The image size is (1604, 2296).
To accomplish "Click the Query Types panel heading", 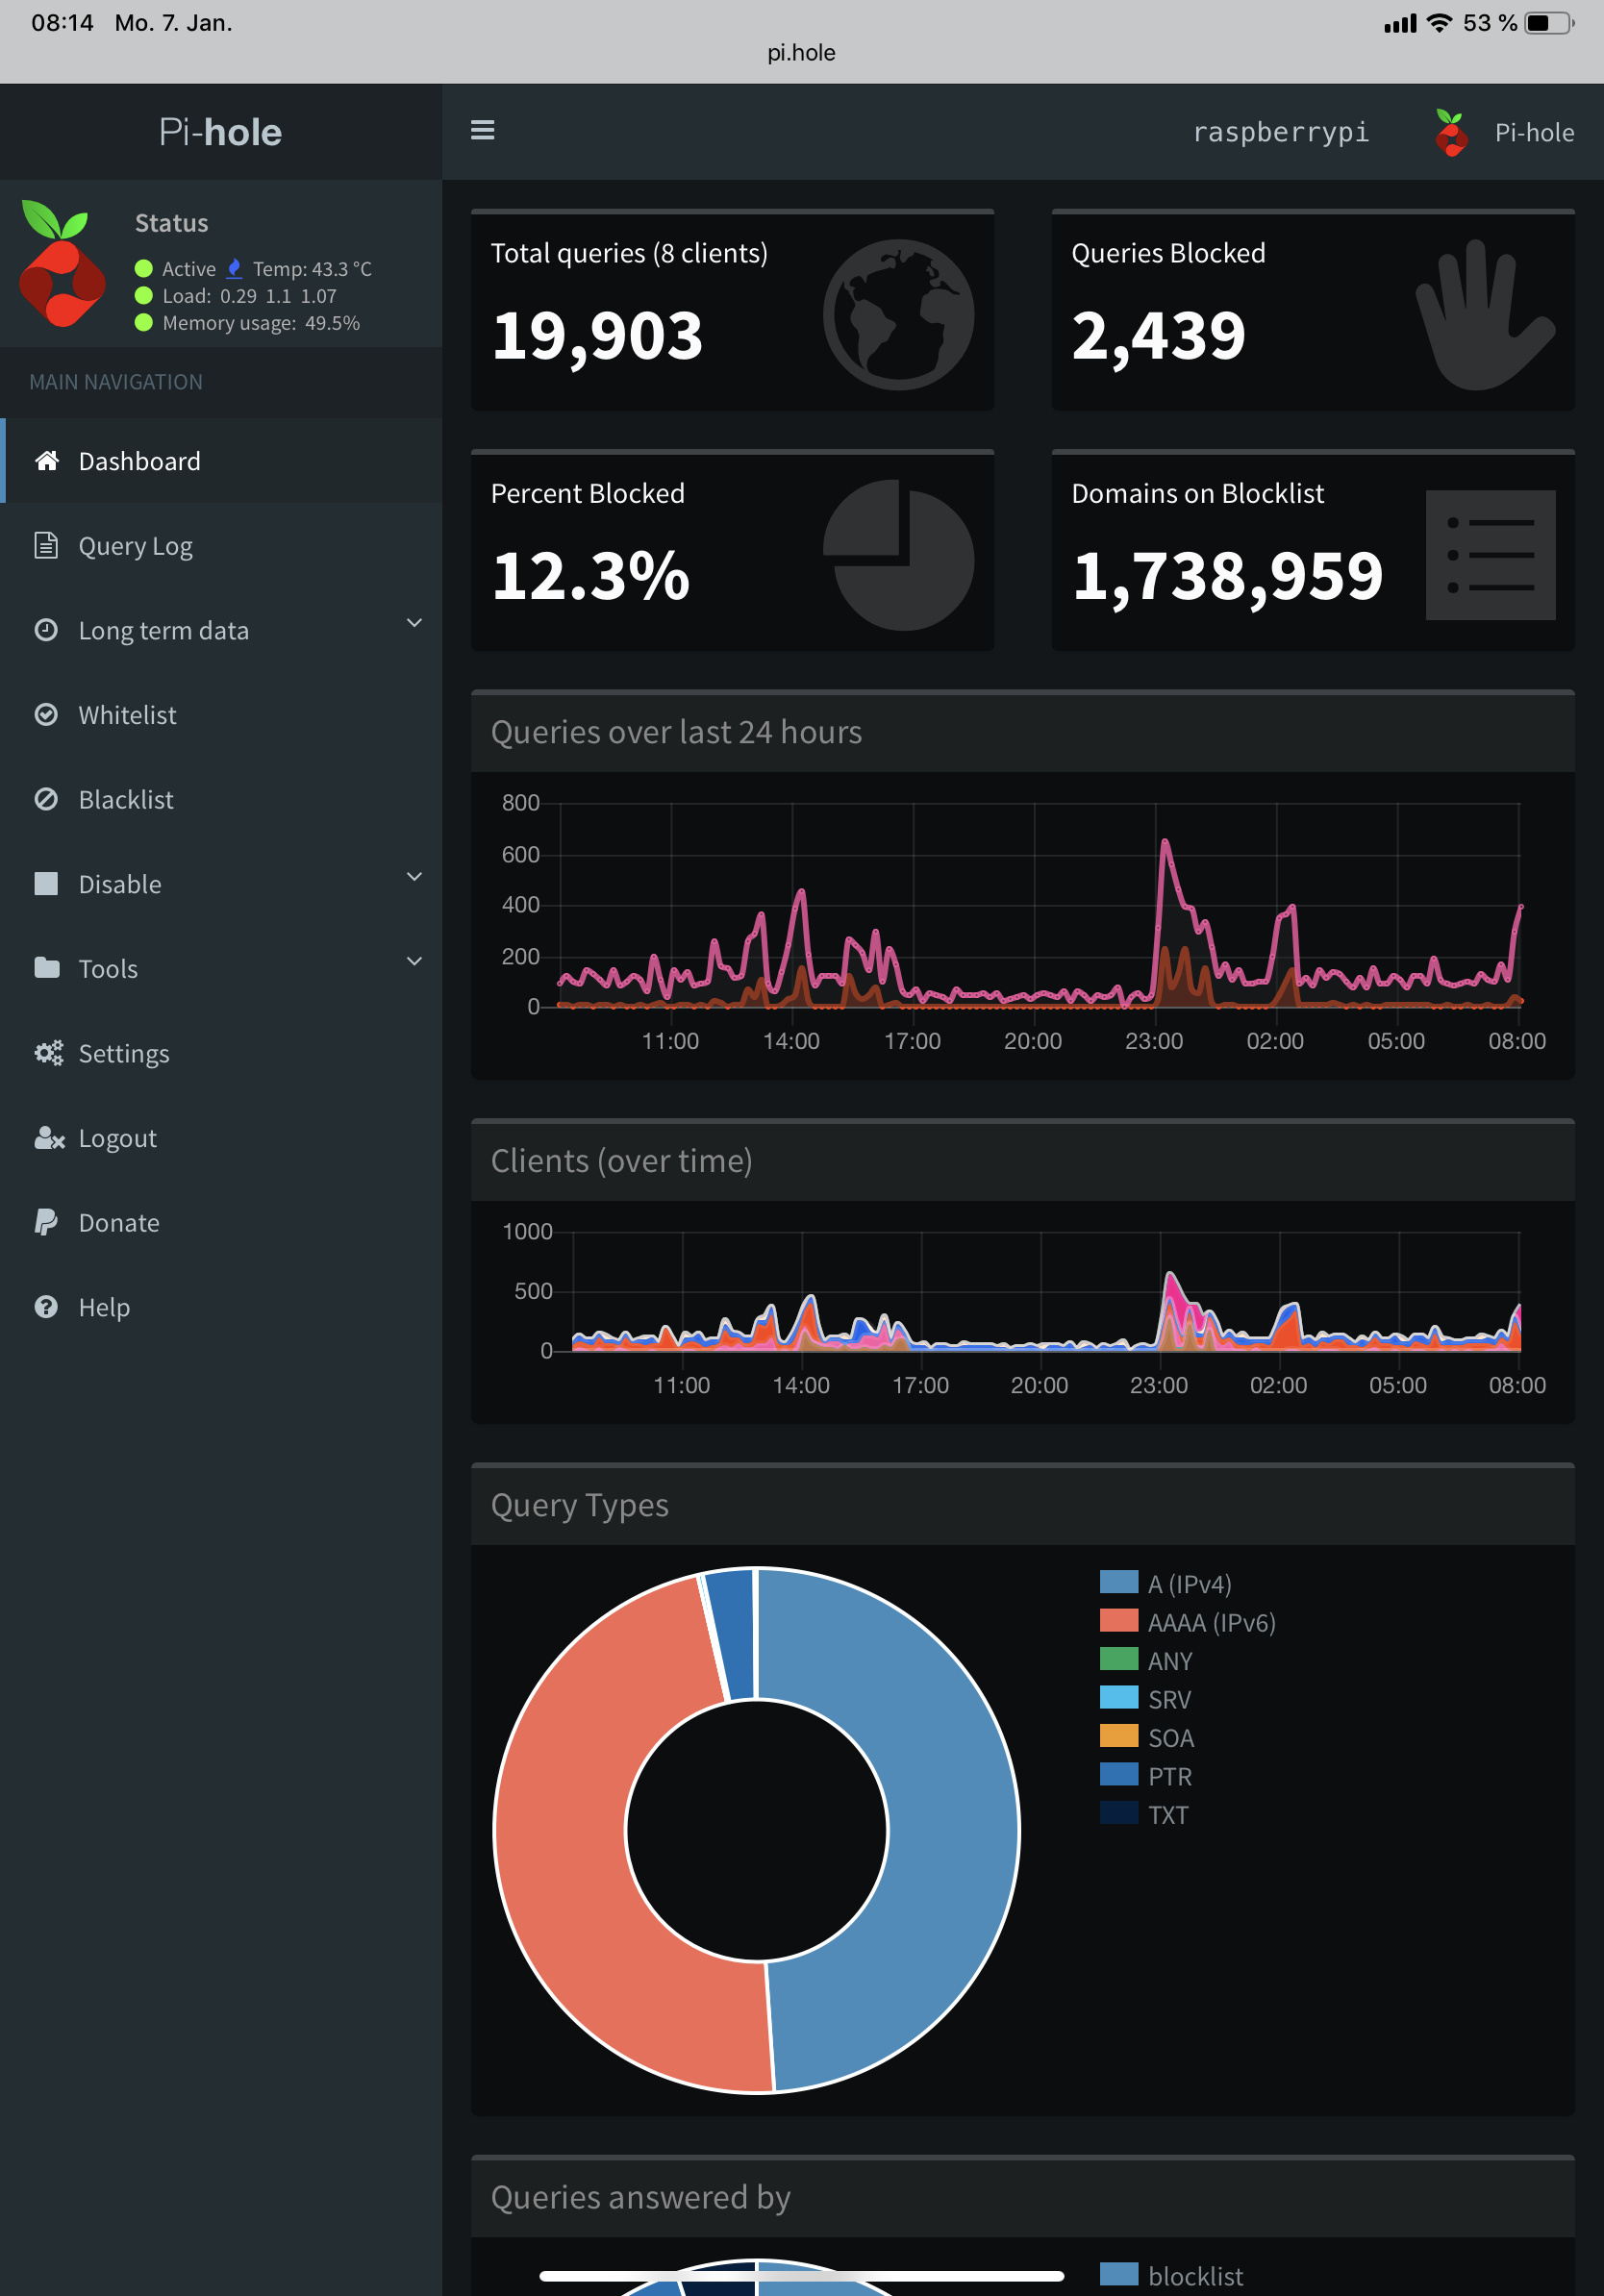I will pyautogui.click(x=579, y=1505).
